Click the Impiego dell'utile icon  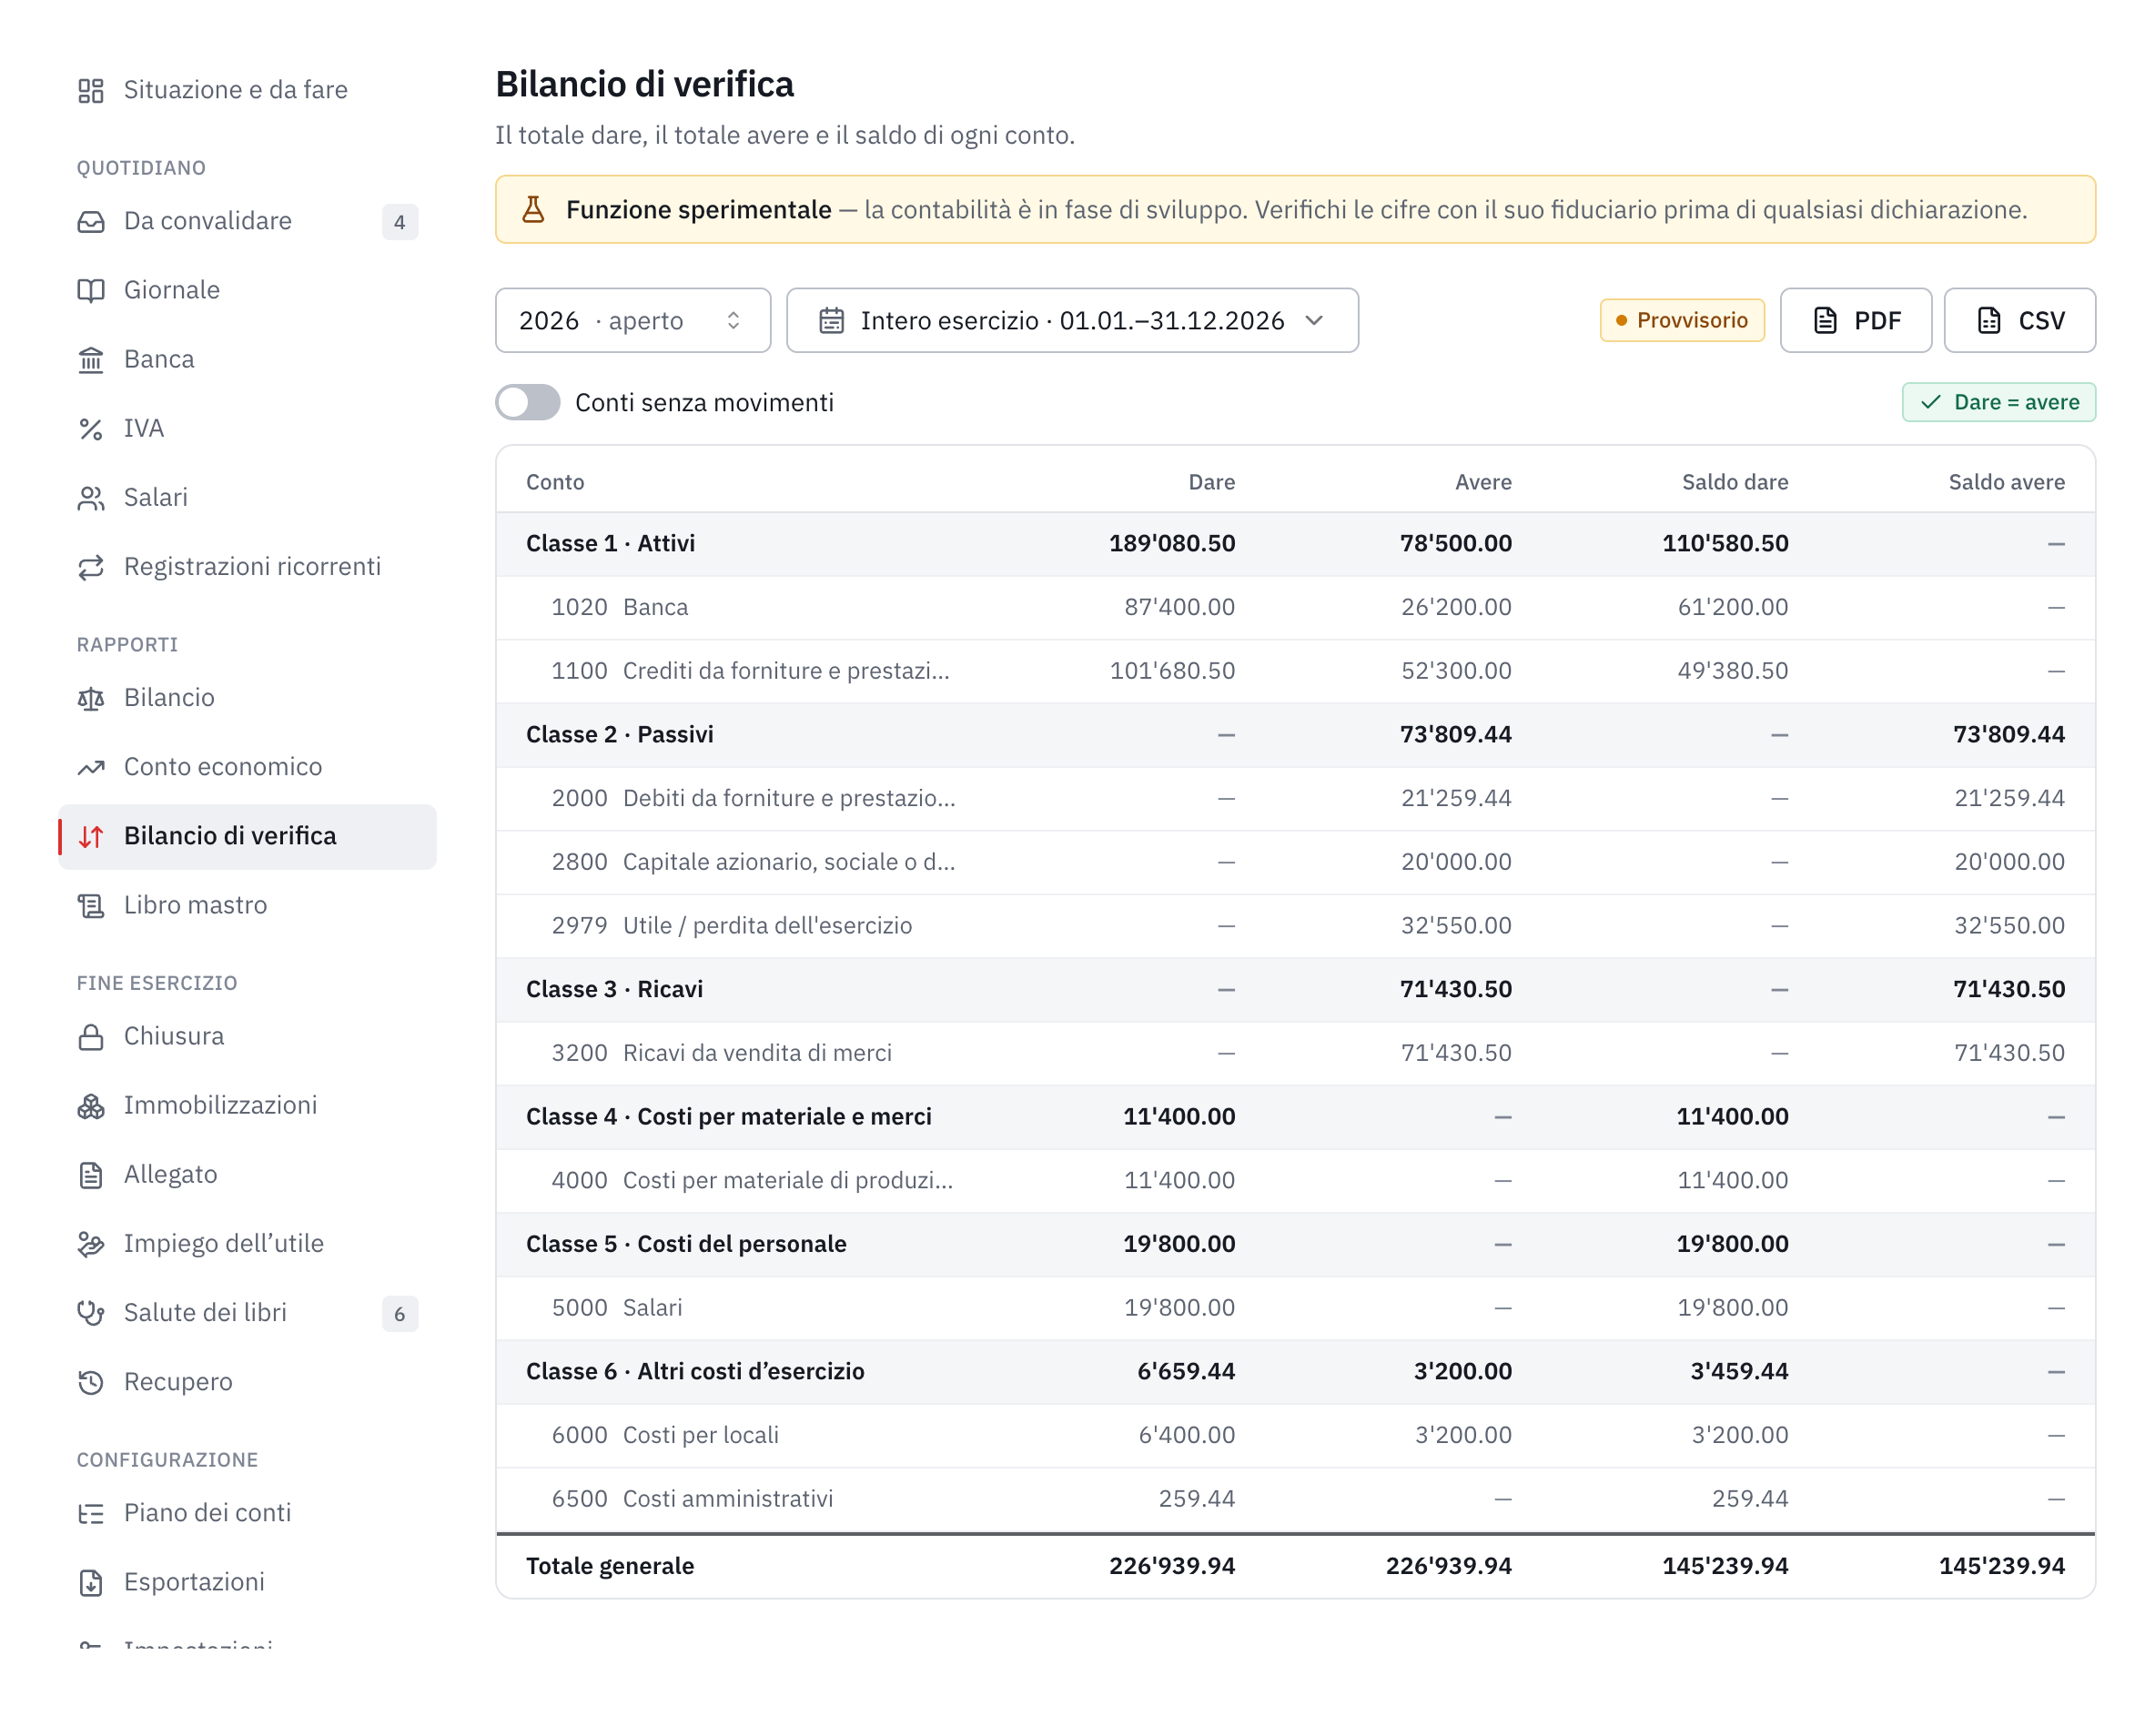click(x=91, y=1243)
